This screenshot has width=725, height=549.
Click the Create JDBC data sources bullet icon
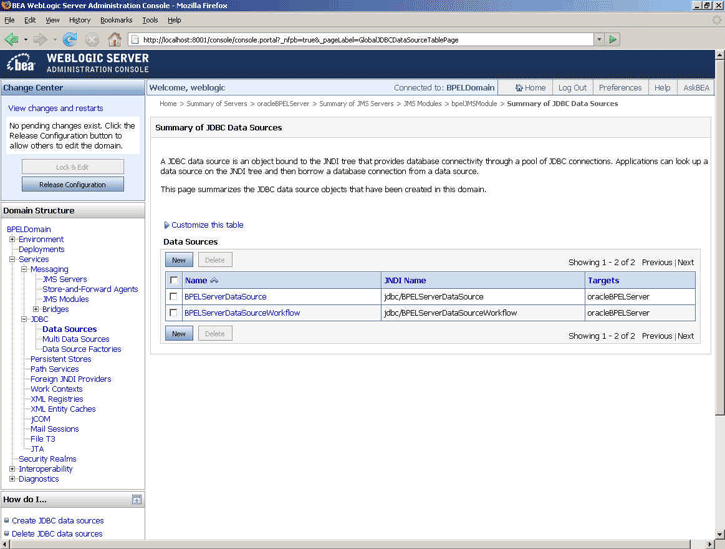[6, 520]
